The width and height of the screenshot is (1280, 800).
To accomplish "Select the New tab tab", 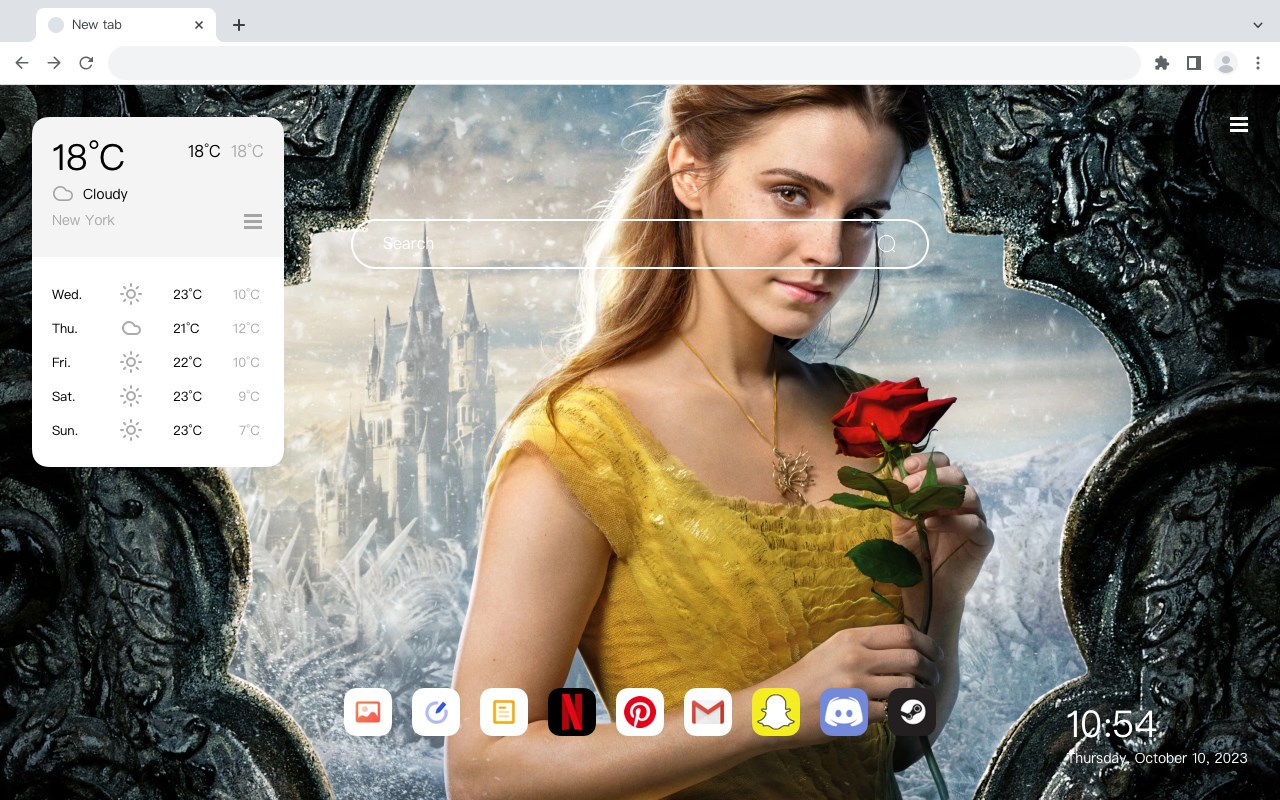I will pos(126,25).
